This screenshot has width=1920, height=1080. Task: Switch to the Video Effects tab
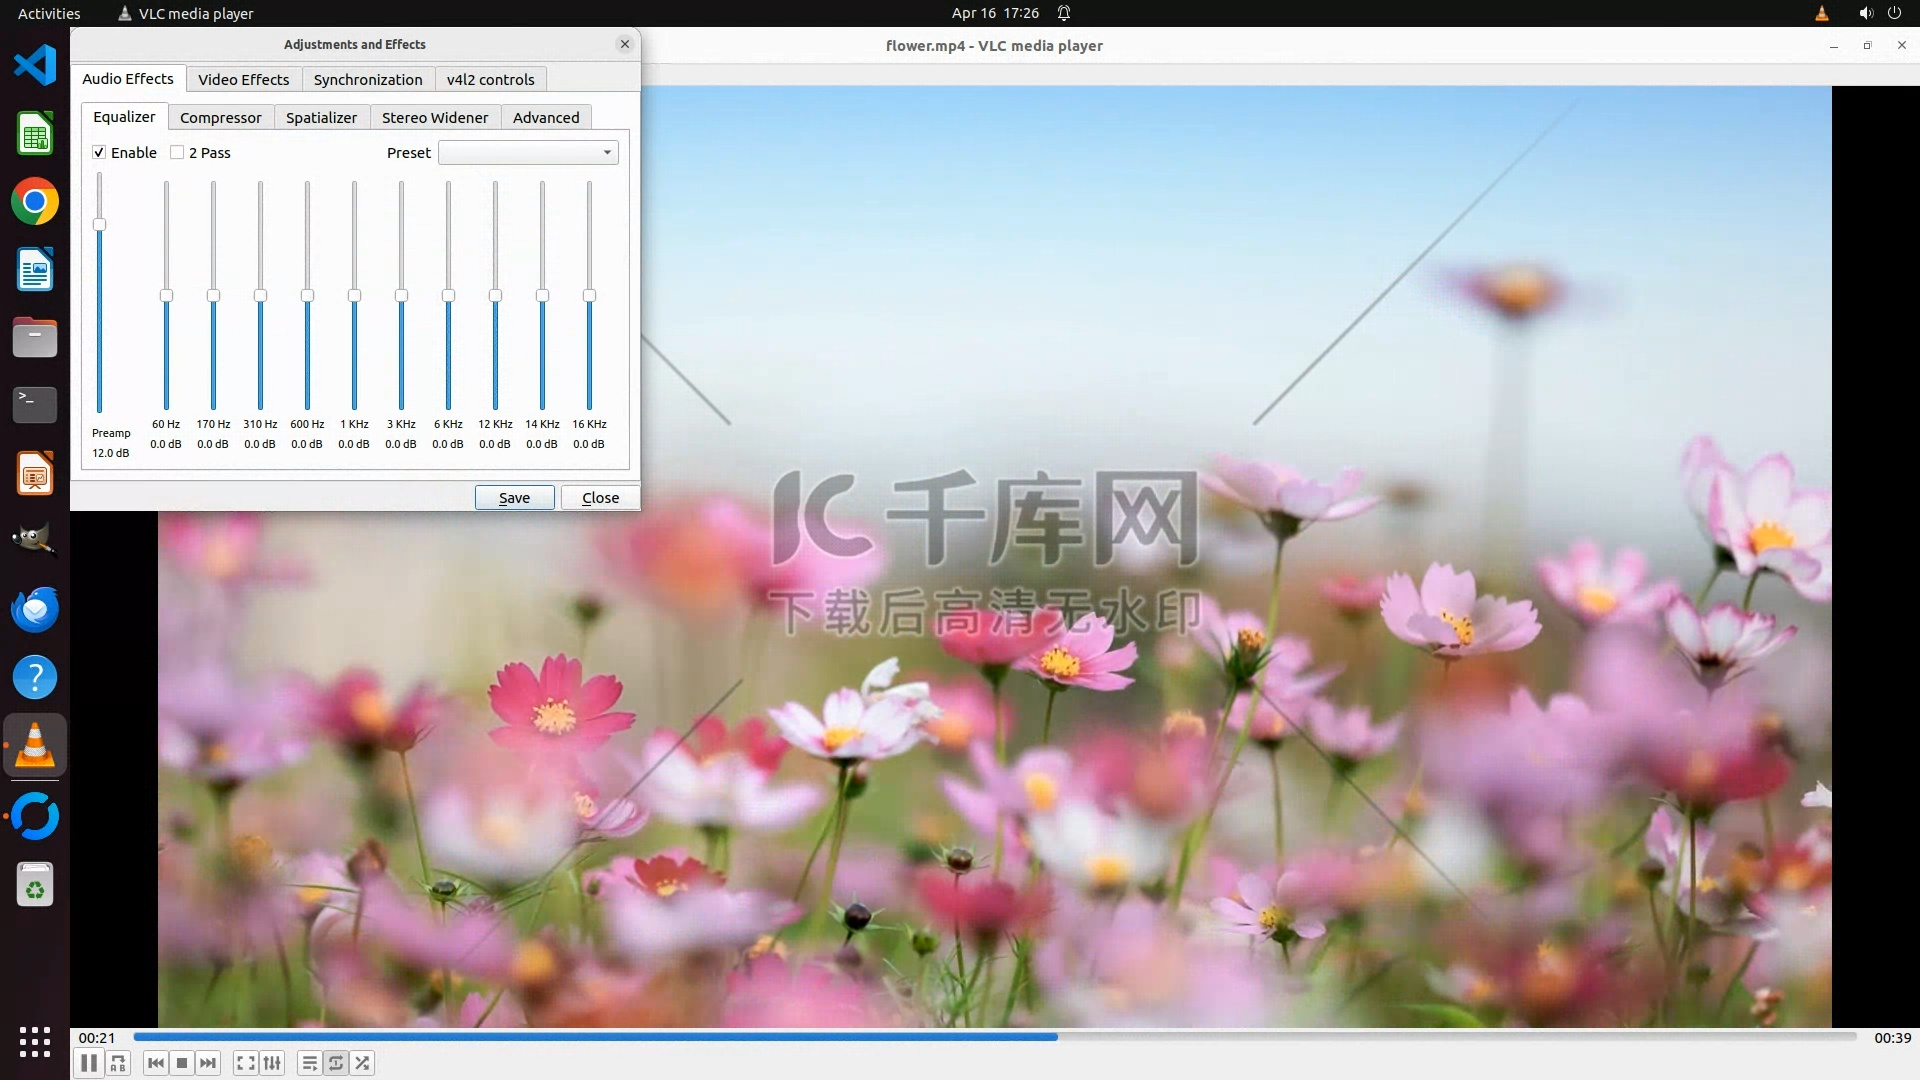click(243, 79)
